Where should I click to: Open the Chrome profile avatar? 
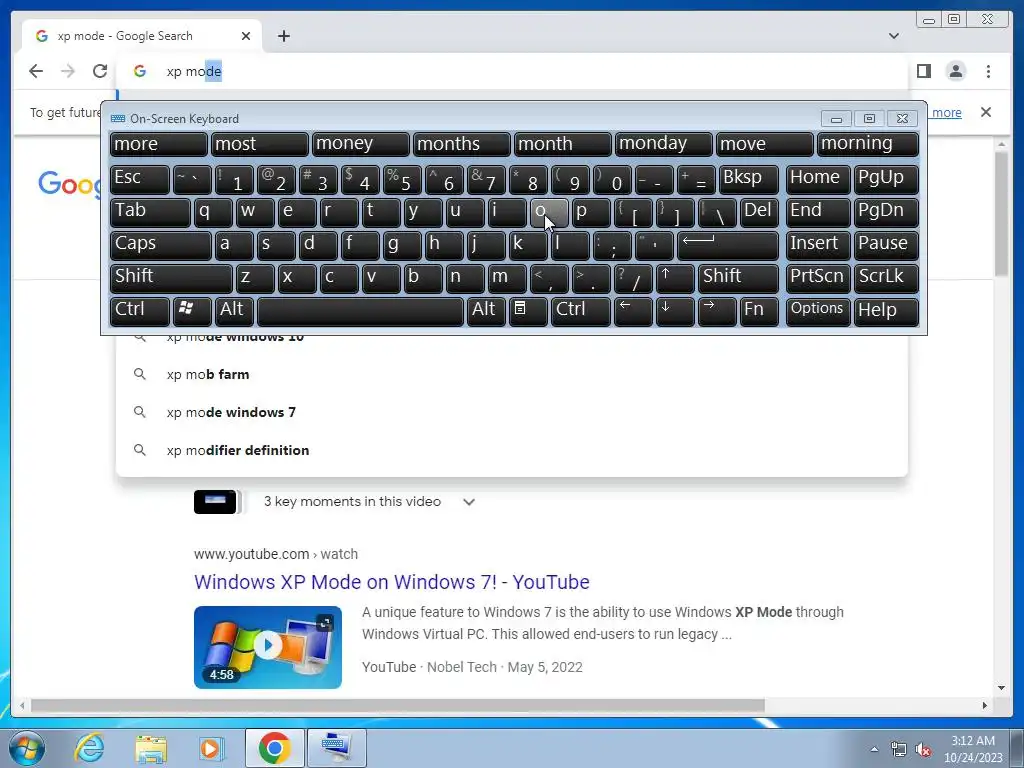(955, 71)
